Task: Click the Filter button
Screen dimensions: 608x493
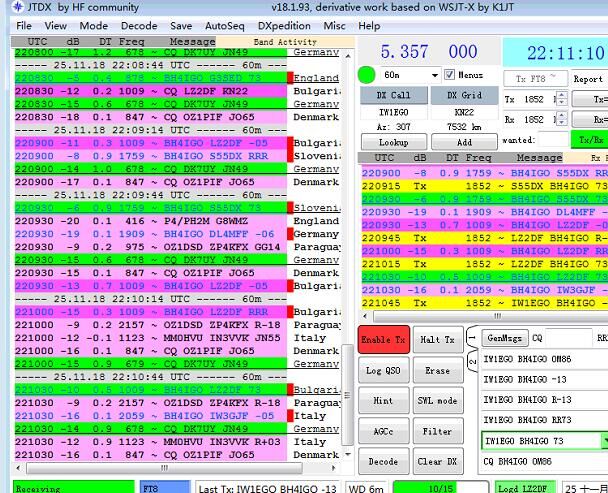Action: [438, 431]
